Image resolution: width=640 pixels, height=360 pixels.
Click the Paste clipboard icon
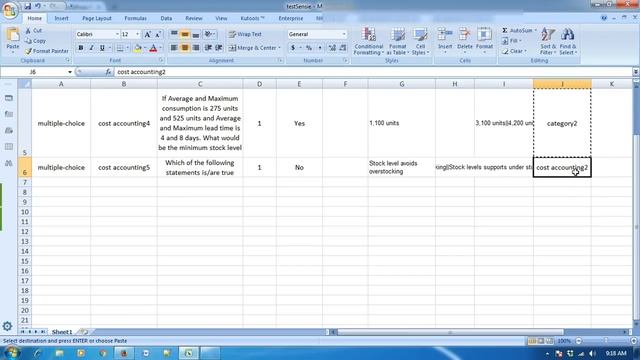13,35
